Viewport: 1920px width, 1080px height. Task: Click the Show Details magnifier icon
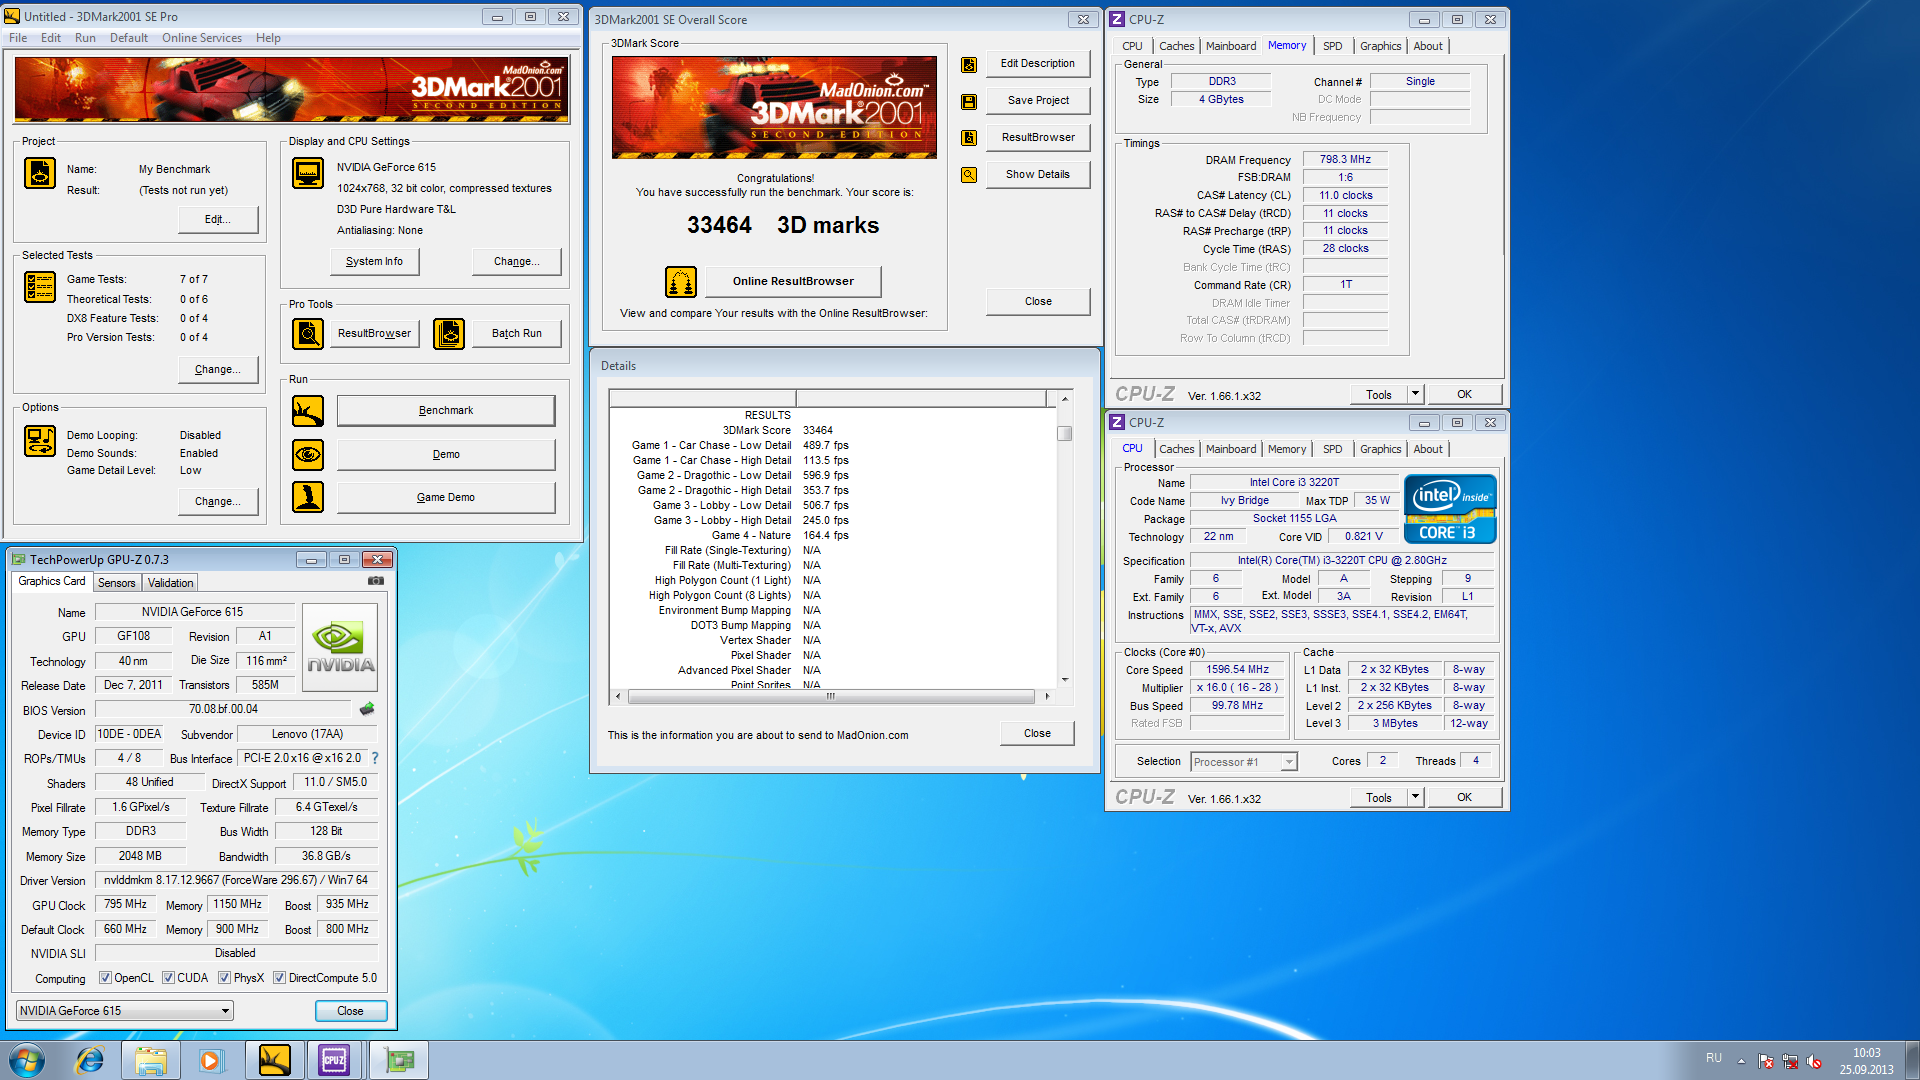(969, 175)
